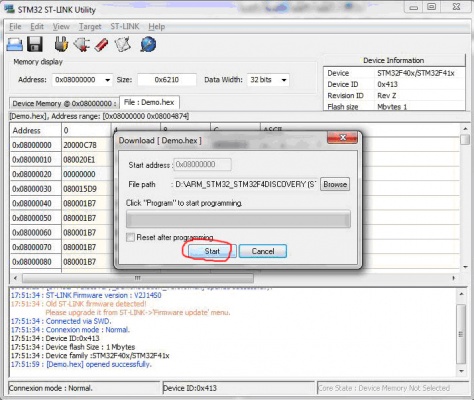
Task: Click address cell 0x08000000
Action: click(x=36, y=145)
